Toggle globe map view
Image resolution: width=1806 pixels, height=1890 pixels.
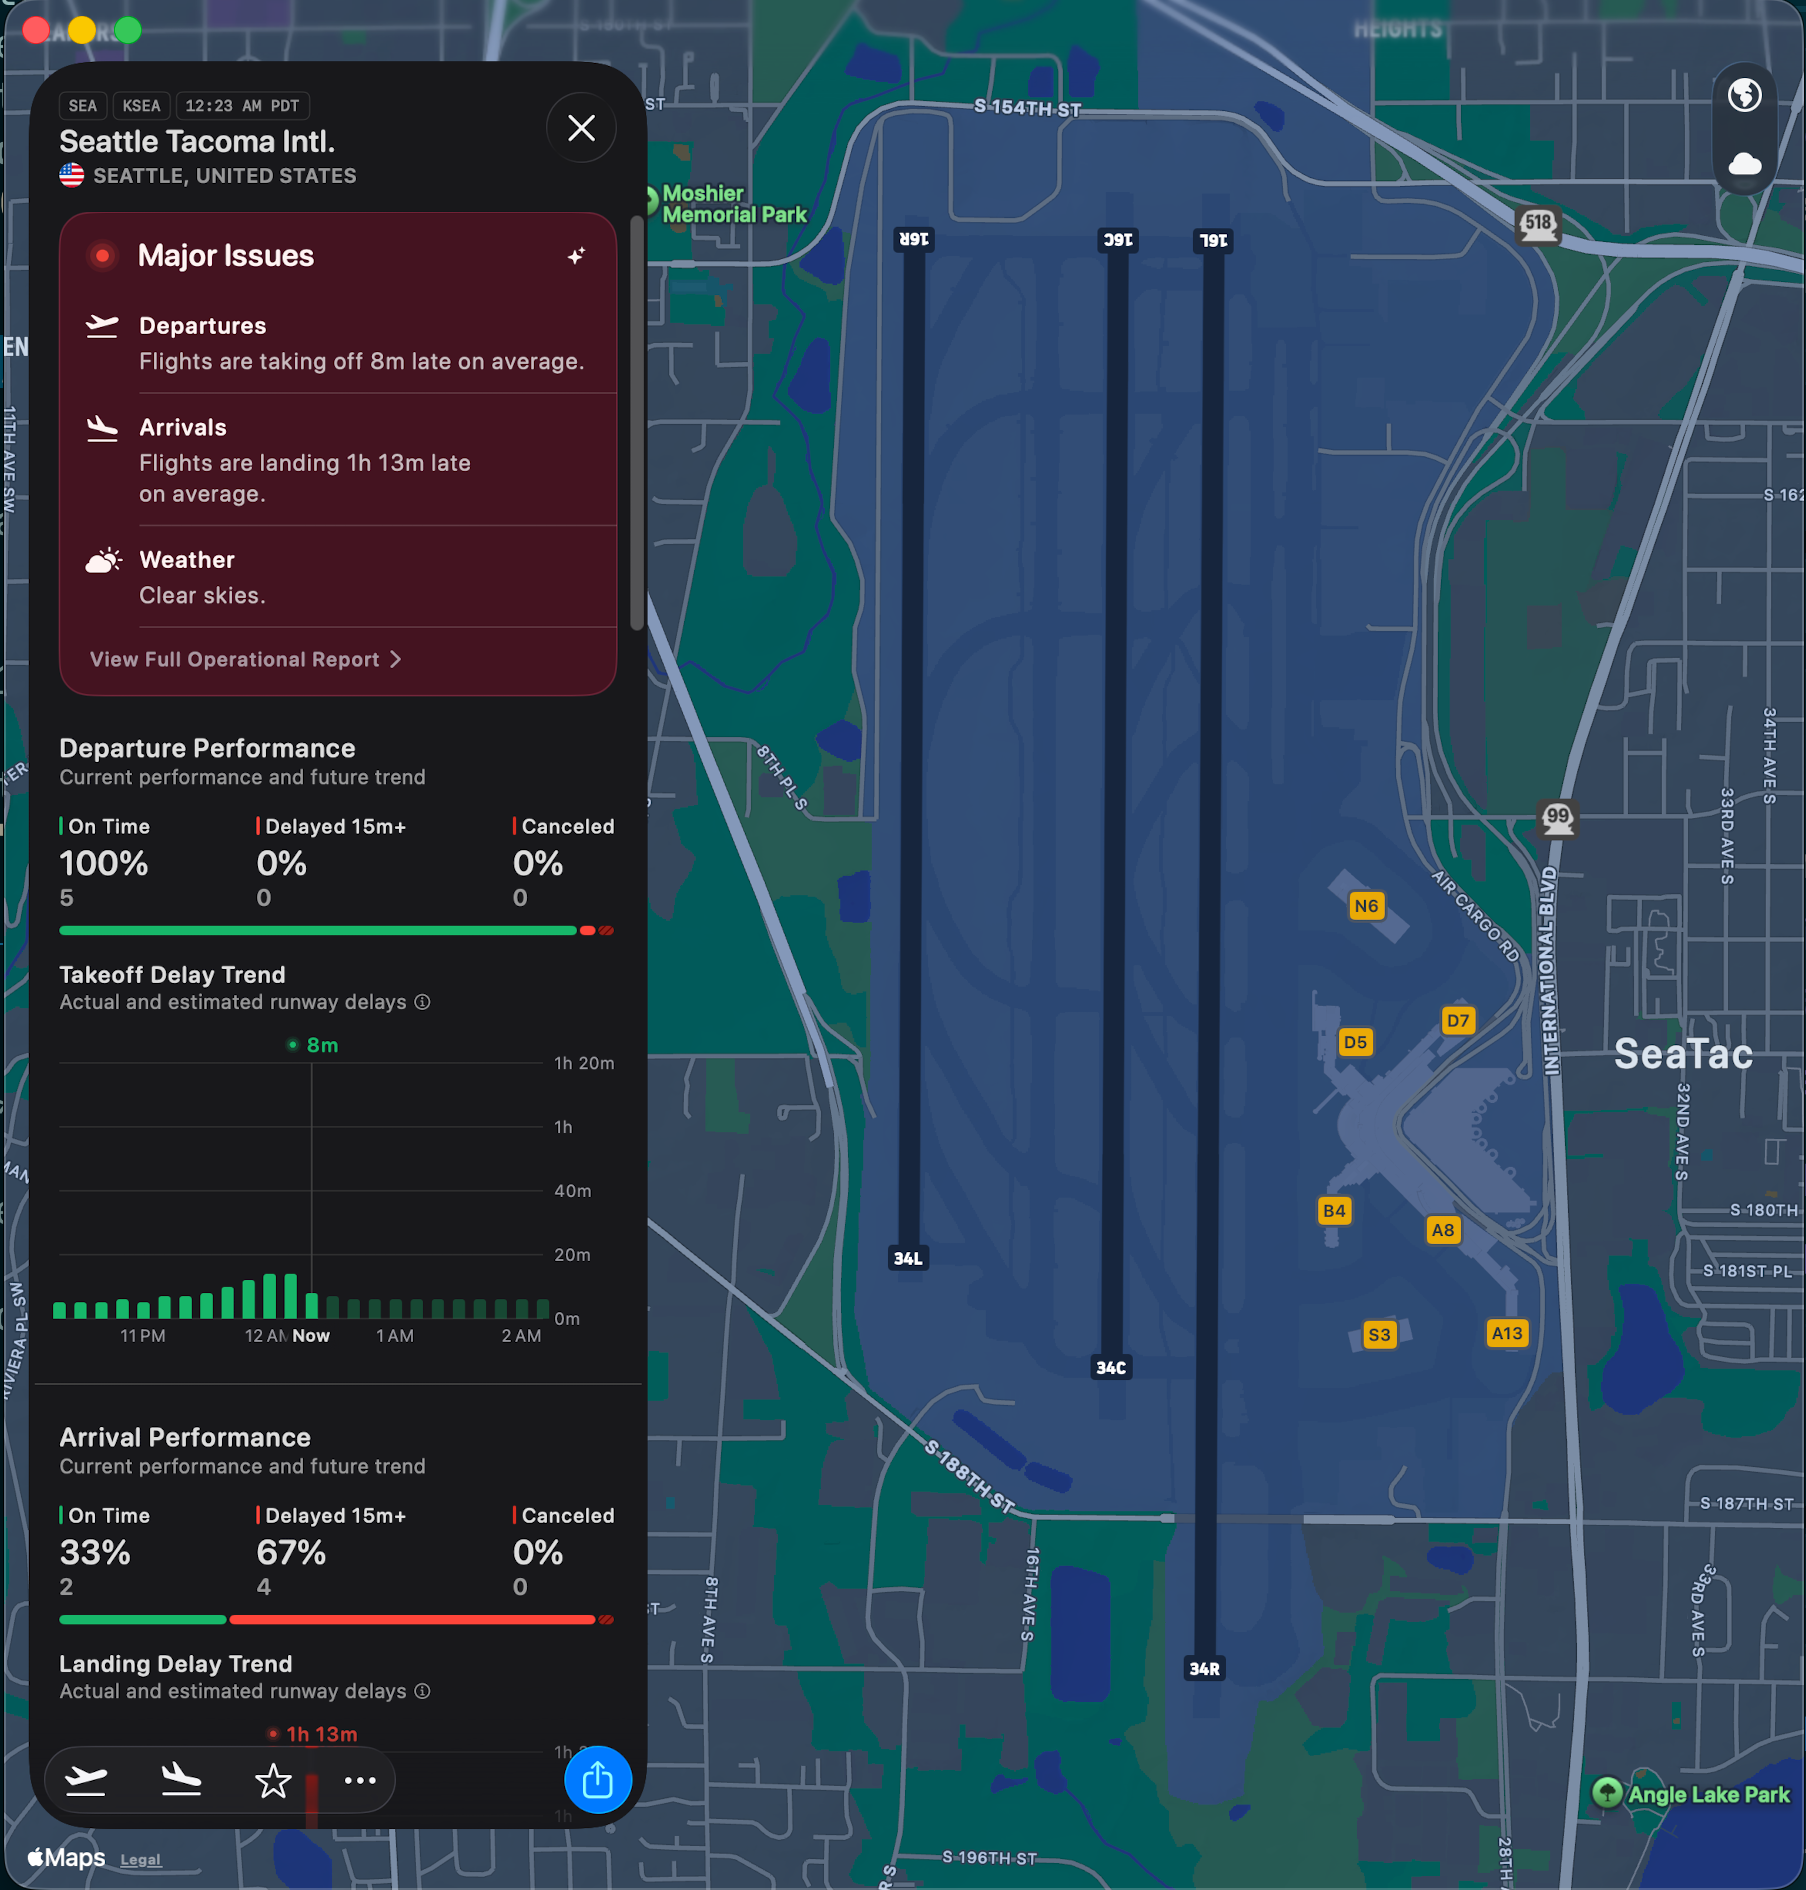coord(1743,94)
